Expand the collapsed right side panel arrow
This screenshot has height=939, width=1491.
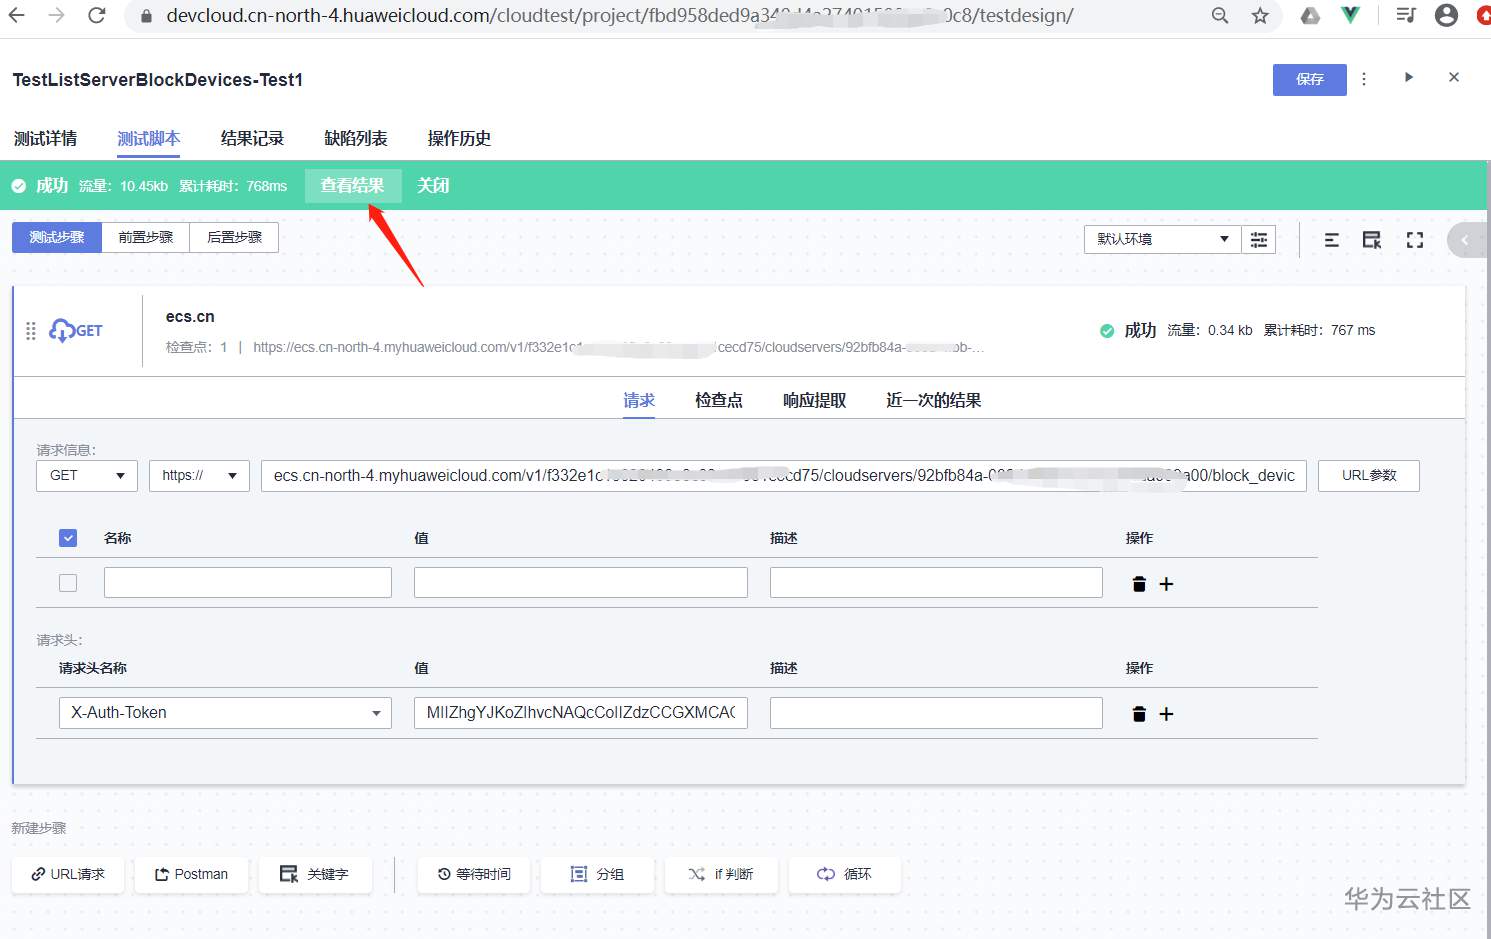coord(1466,240)
